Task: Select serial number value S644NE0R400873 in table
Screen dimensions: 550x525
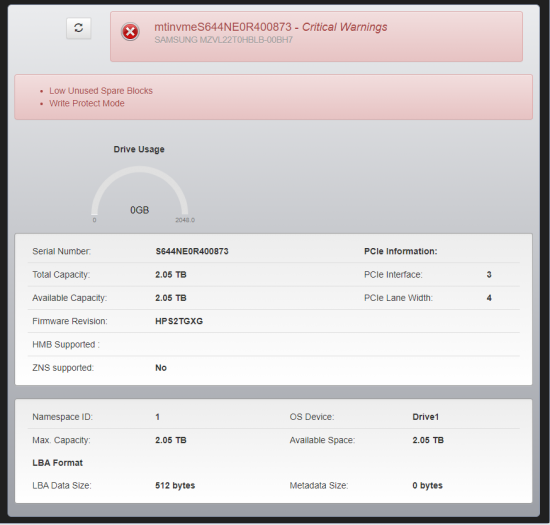Action: pos(192,251)
